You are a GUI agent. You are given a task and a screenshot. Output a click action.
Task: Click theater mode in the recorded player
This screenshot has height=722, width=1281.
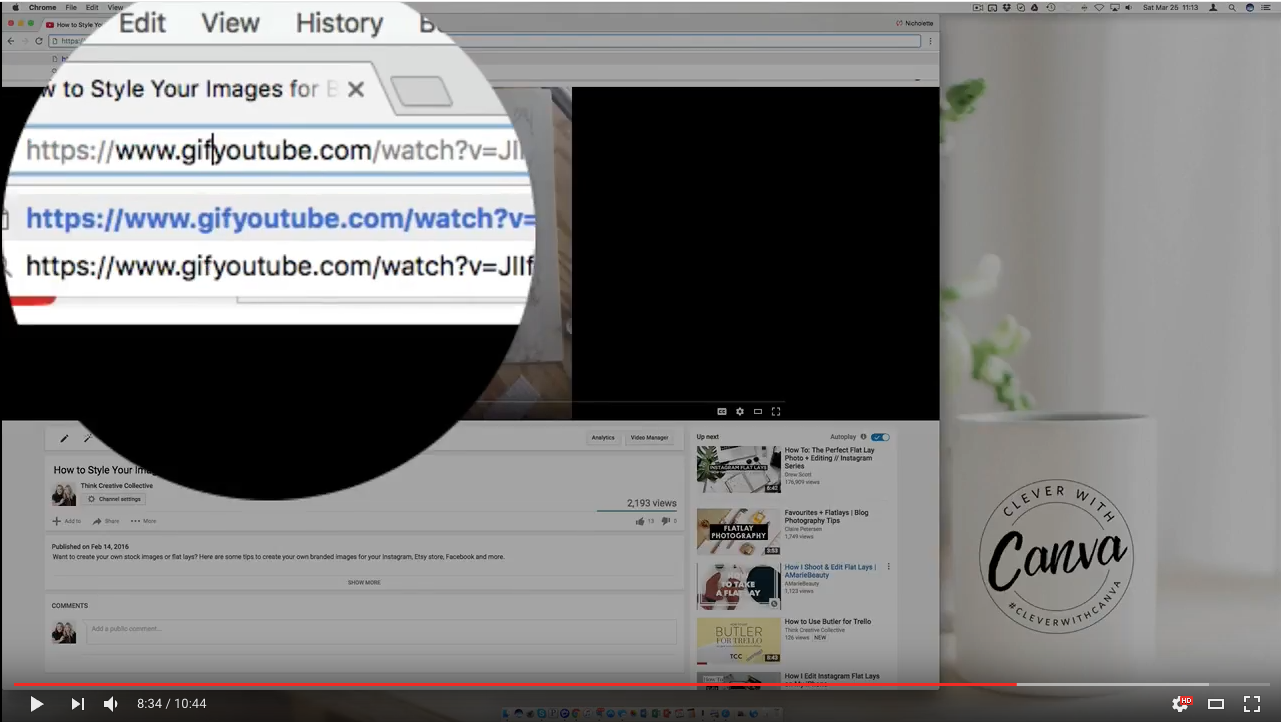[758, 411]
